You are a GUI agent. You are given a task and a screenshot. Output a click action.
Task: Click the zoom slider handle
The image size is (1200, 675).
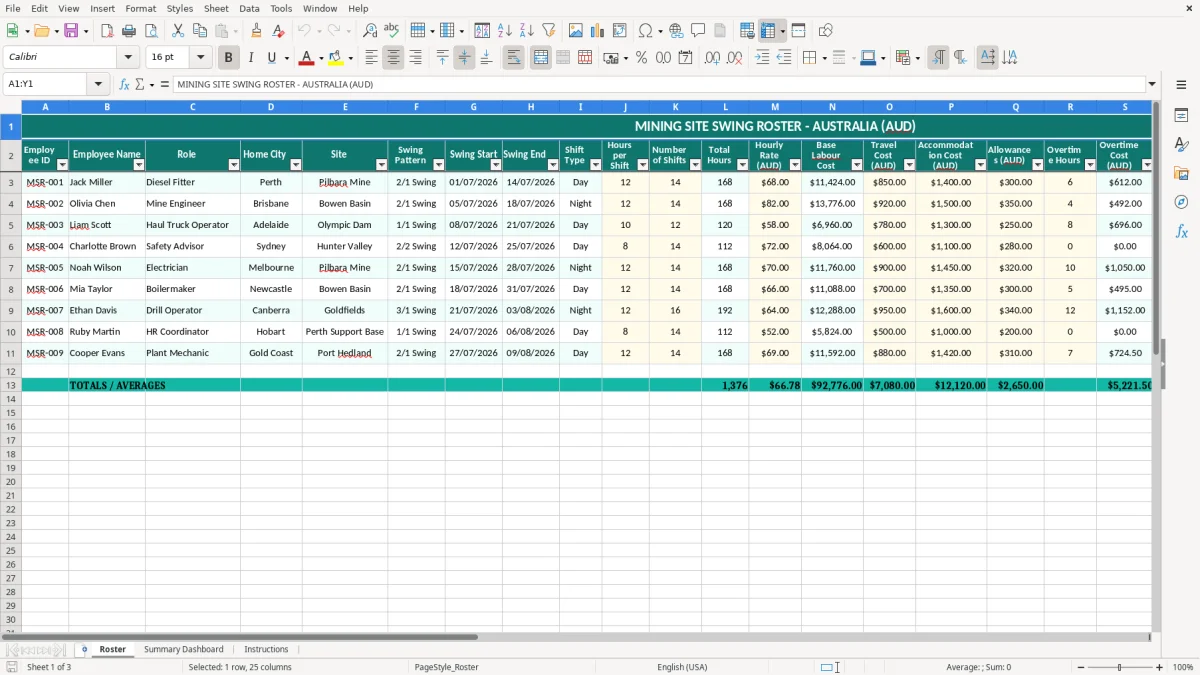pos(1120,667)
